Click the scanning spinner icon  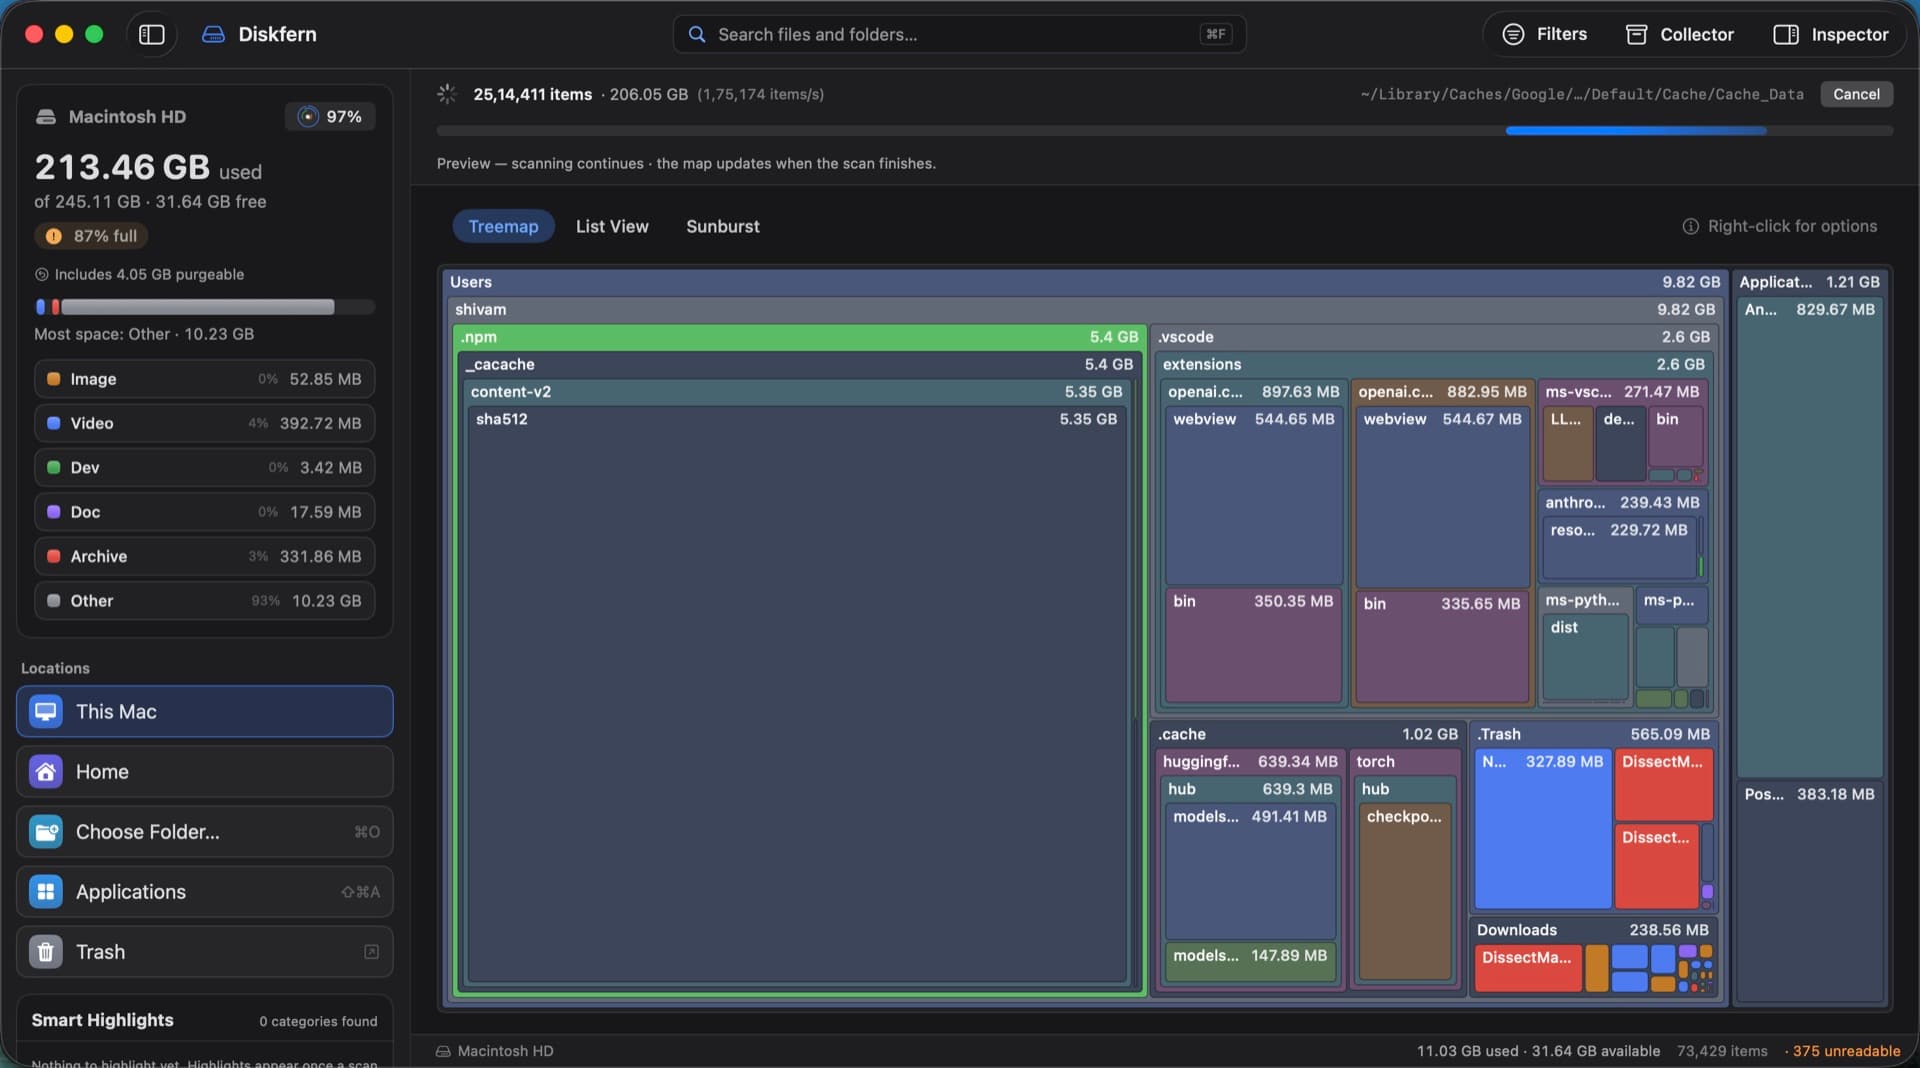(x=447, y=94)
